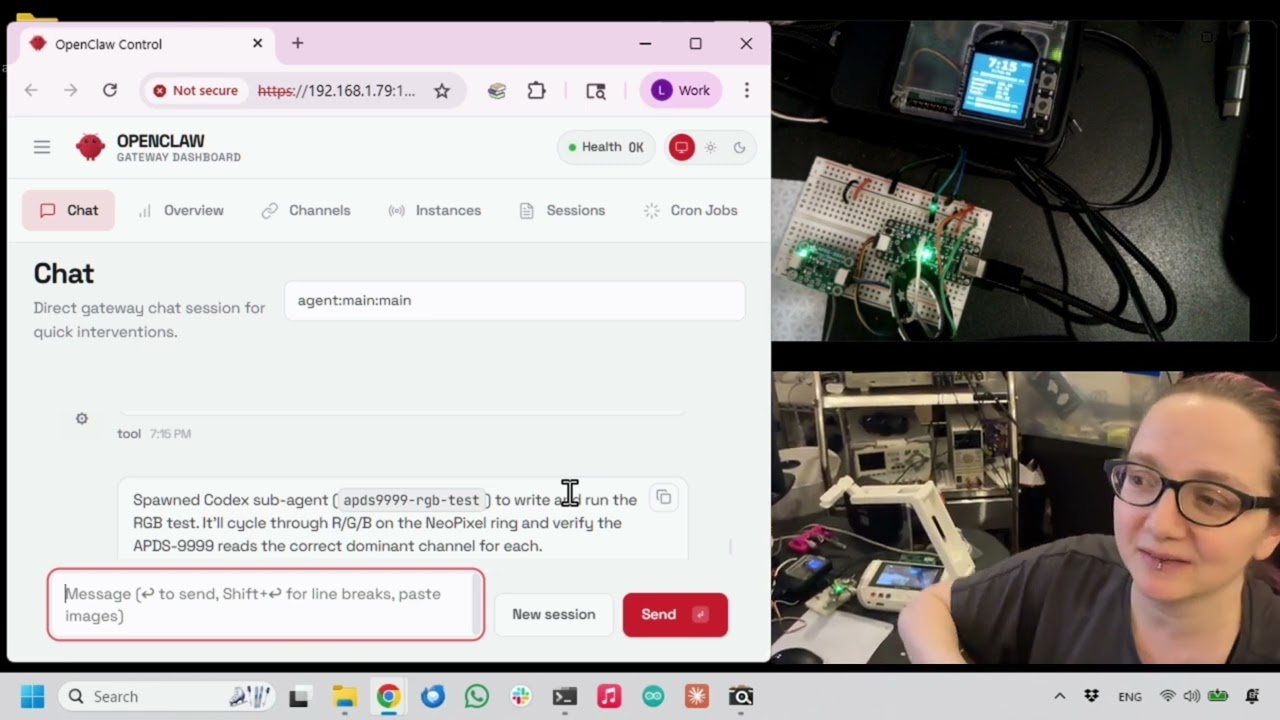
Task: Click the 192.168.1.79 address bar URL
Action: (x=336, y=90)
